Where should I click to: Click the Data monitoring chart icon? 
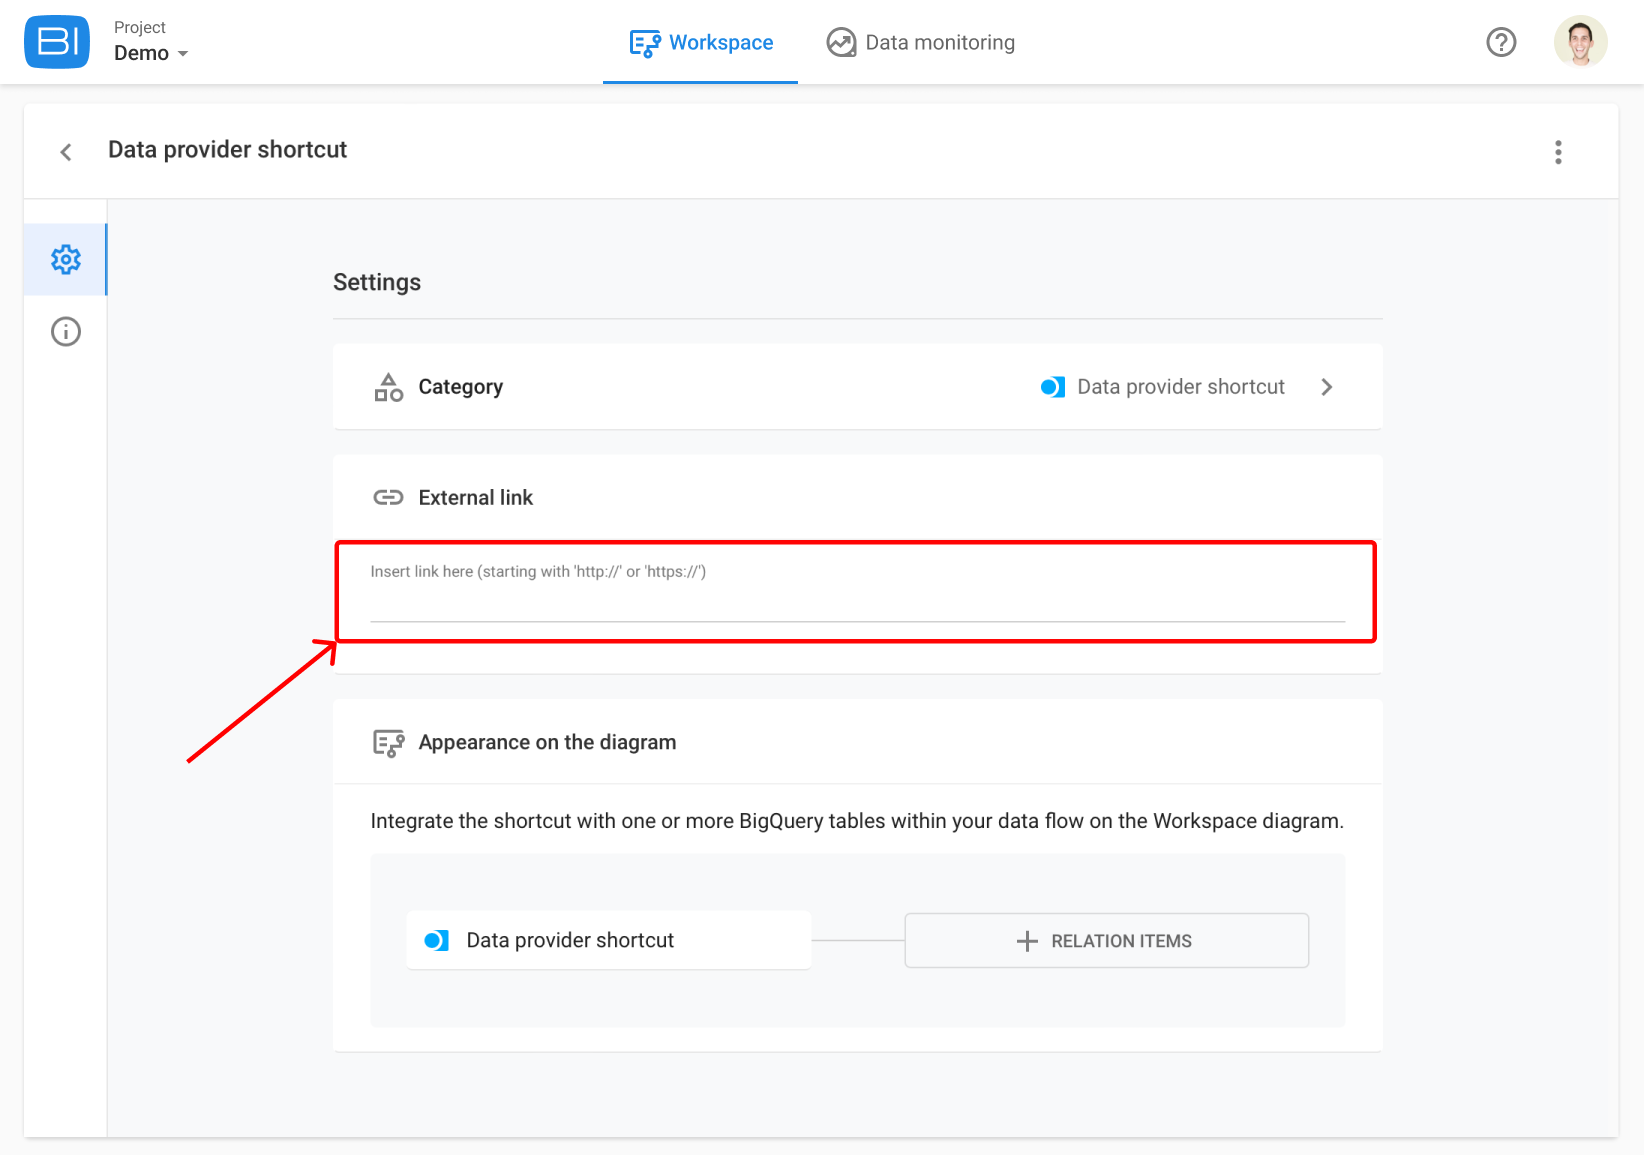coord(841,43)
